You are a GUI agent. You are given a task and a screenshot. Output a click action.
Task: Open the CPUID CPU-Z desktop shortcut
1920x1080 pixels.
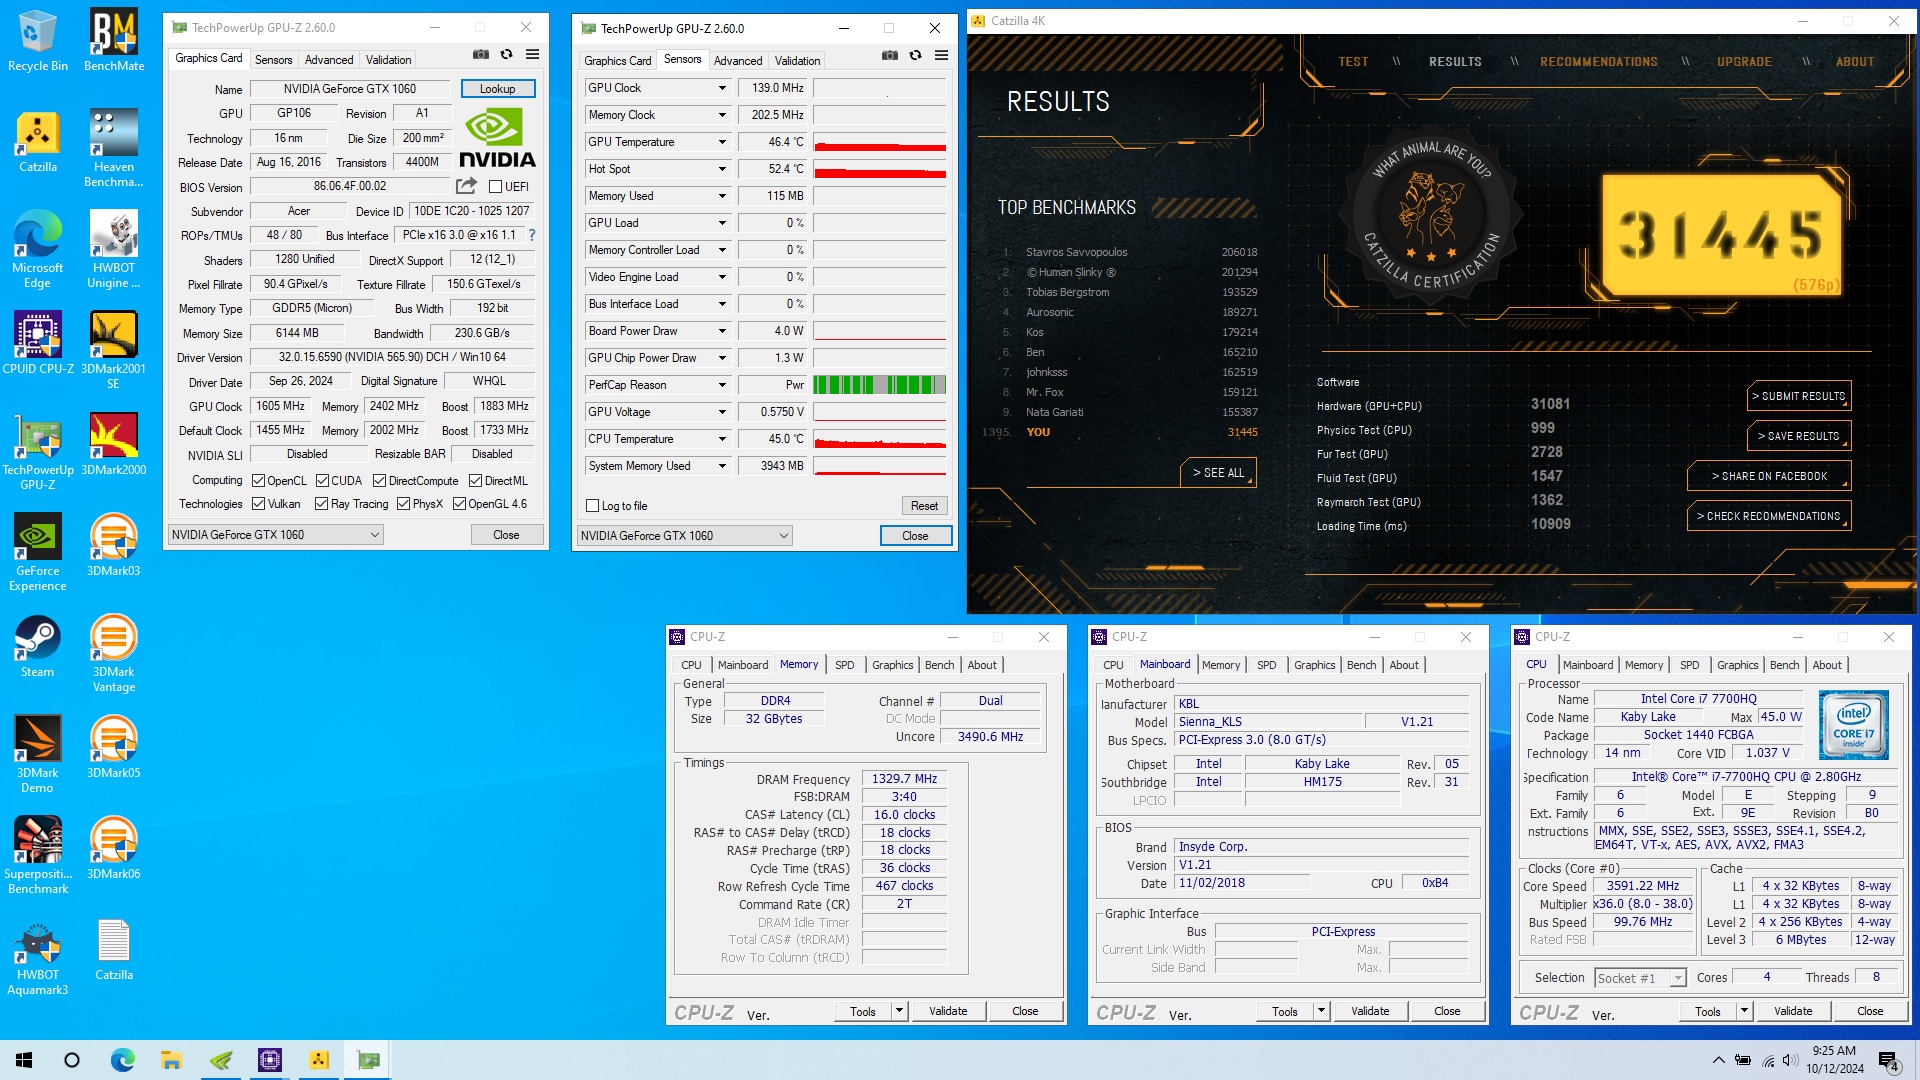click(37, 342)
